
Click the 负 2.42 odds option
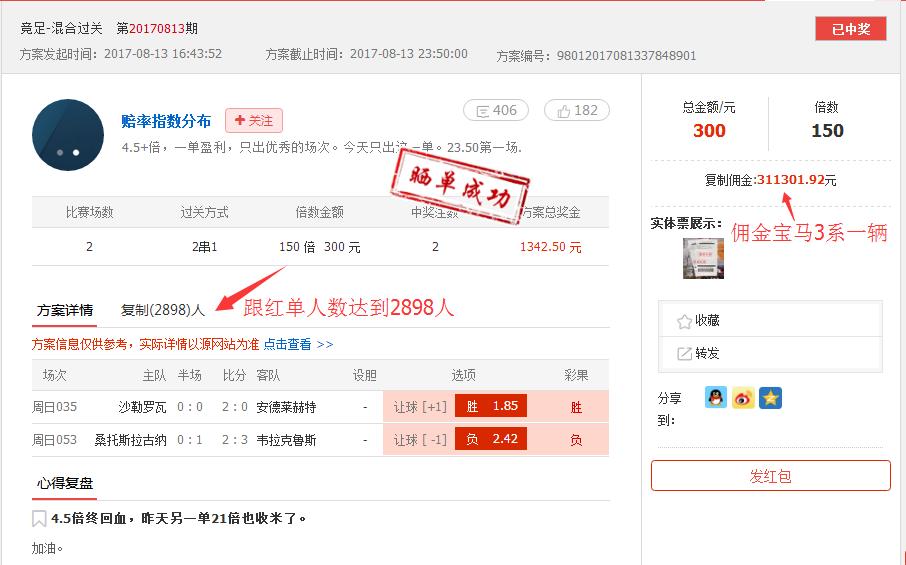(x=491, y=439)
